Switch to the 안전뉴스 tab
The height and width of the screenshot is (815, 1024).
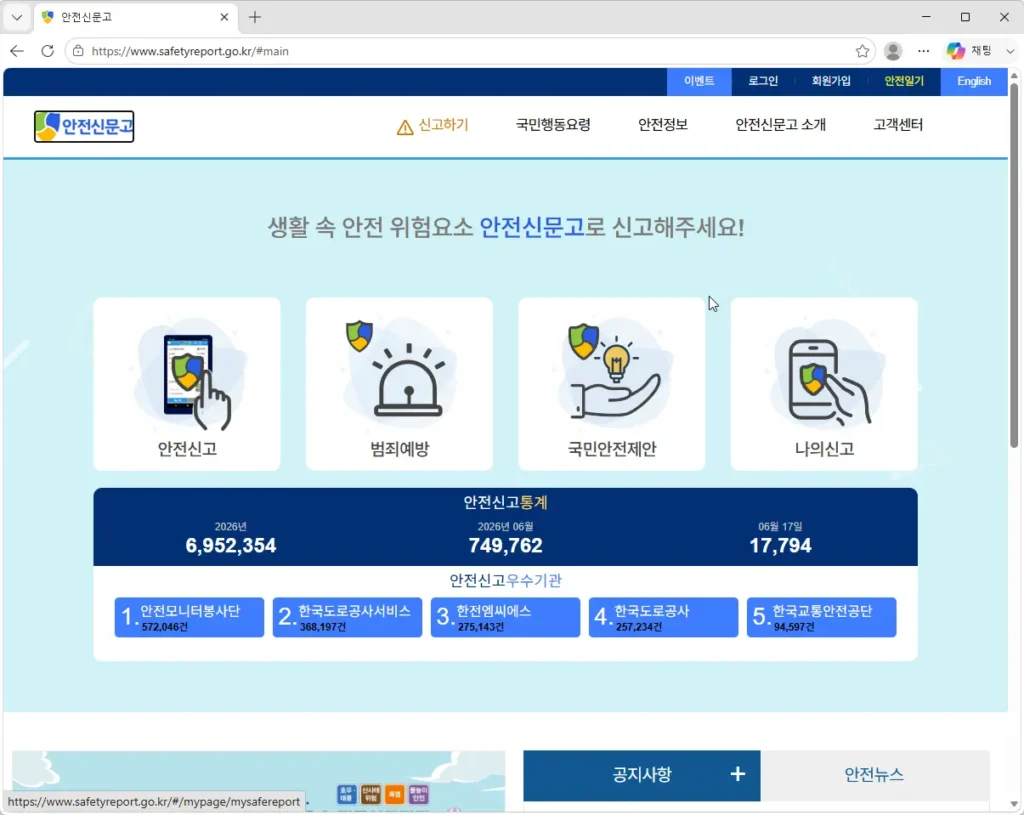click(x=874, y=775)
